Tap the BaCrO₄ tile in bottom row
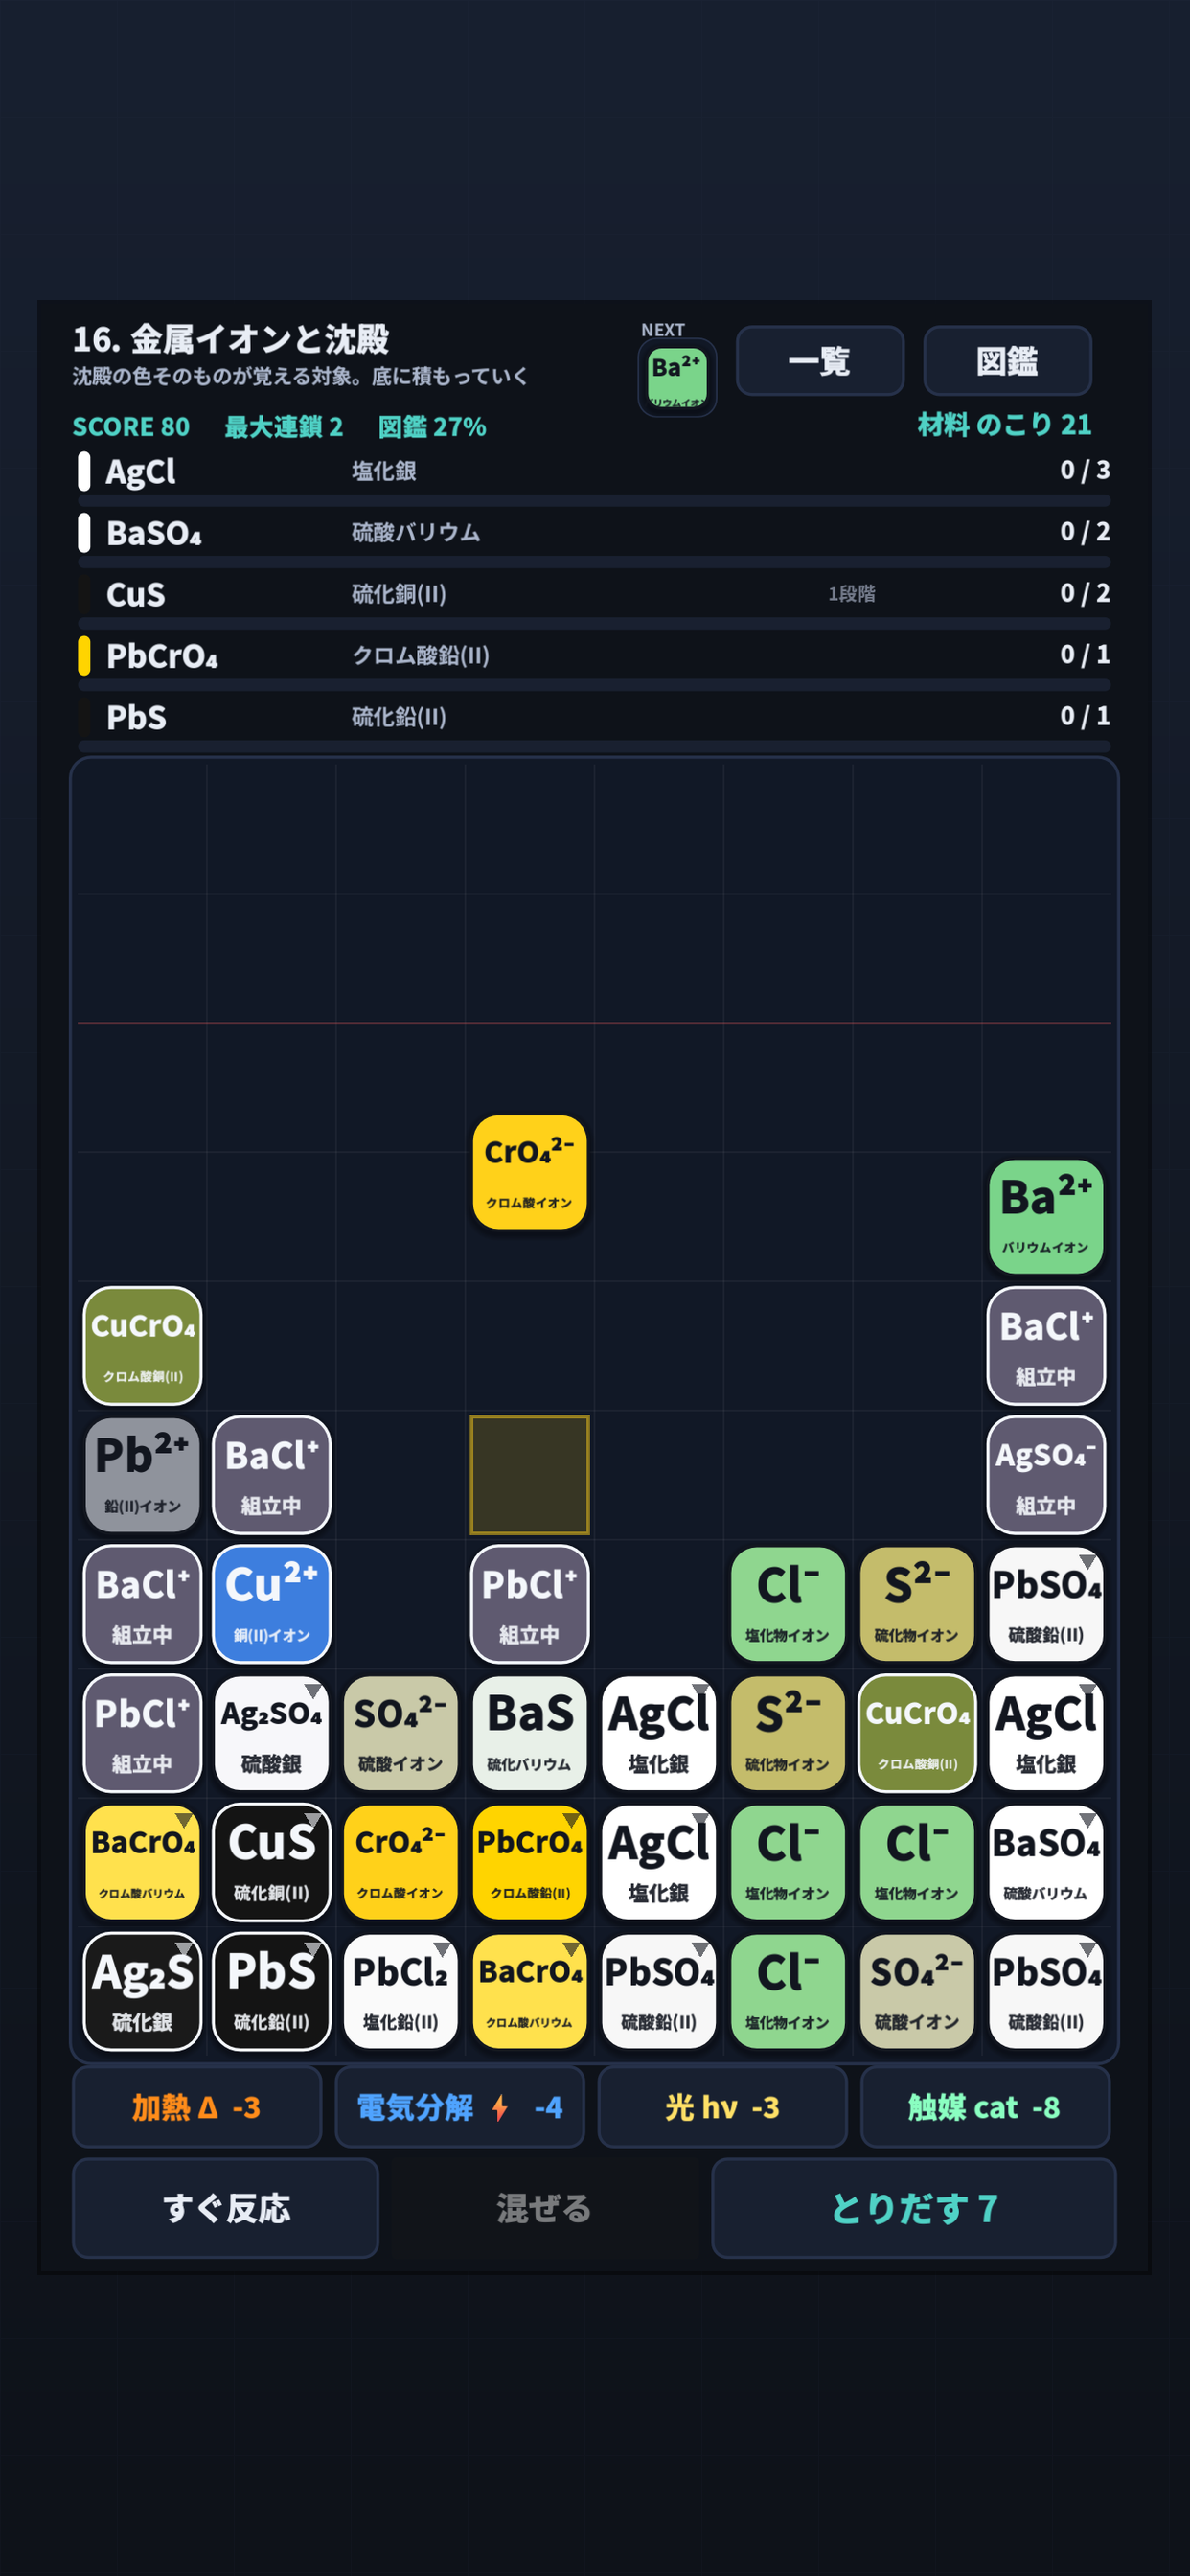This screenshot has width=1190, height=2576. [529, 1991]
